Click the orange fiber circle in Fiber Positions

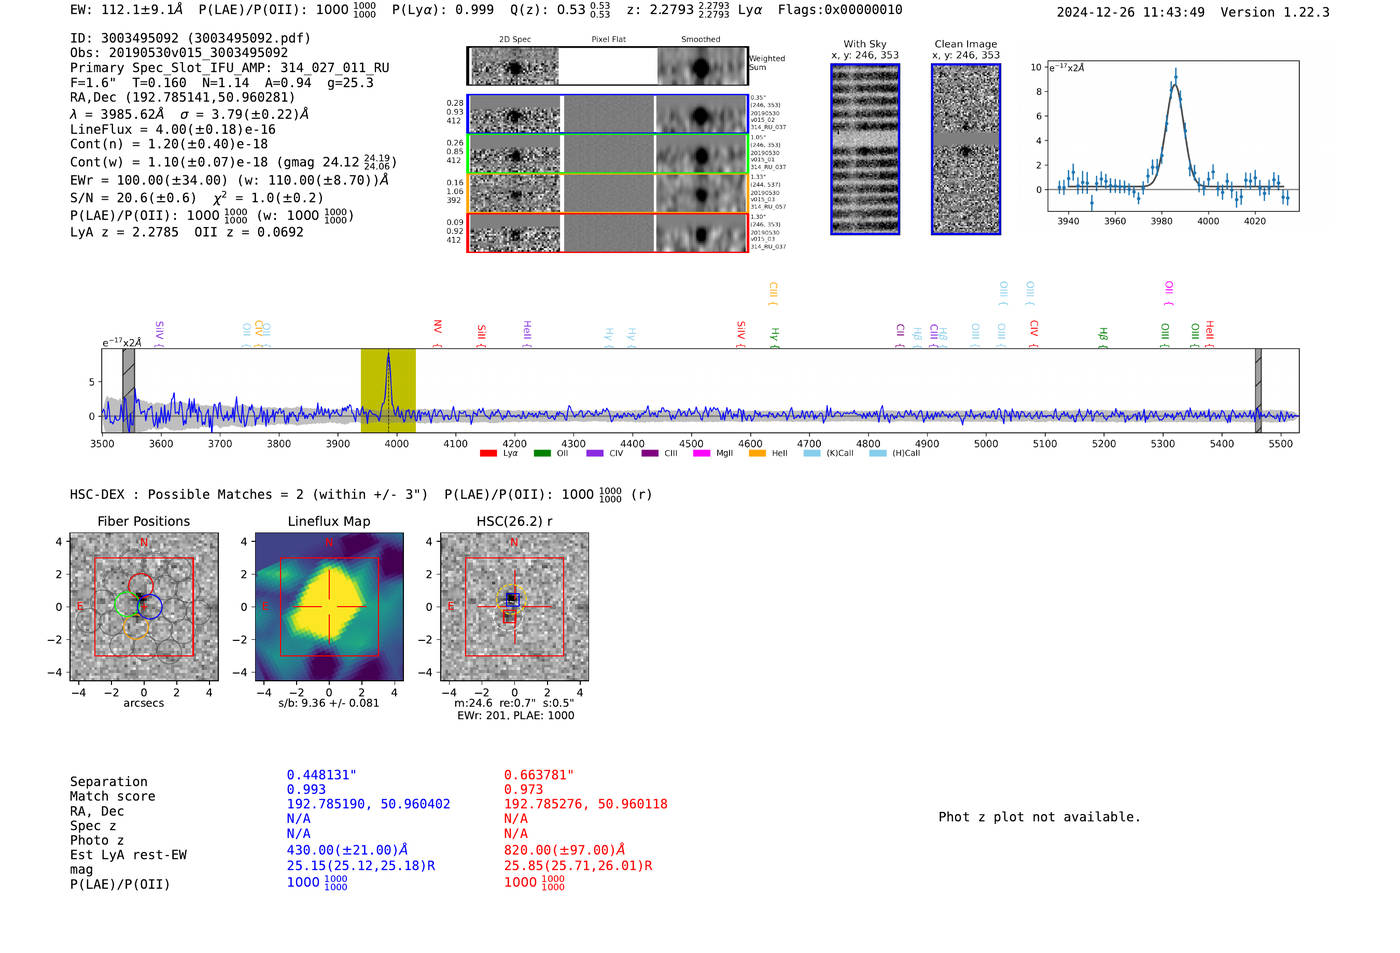(x=137, y=627)
